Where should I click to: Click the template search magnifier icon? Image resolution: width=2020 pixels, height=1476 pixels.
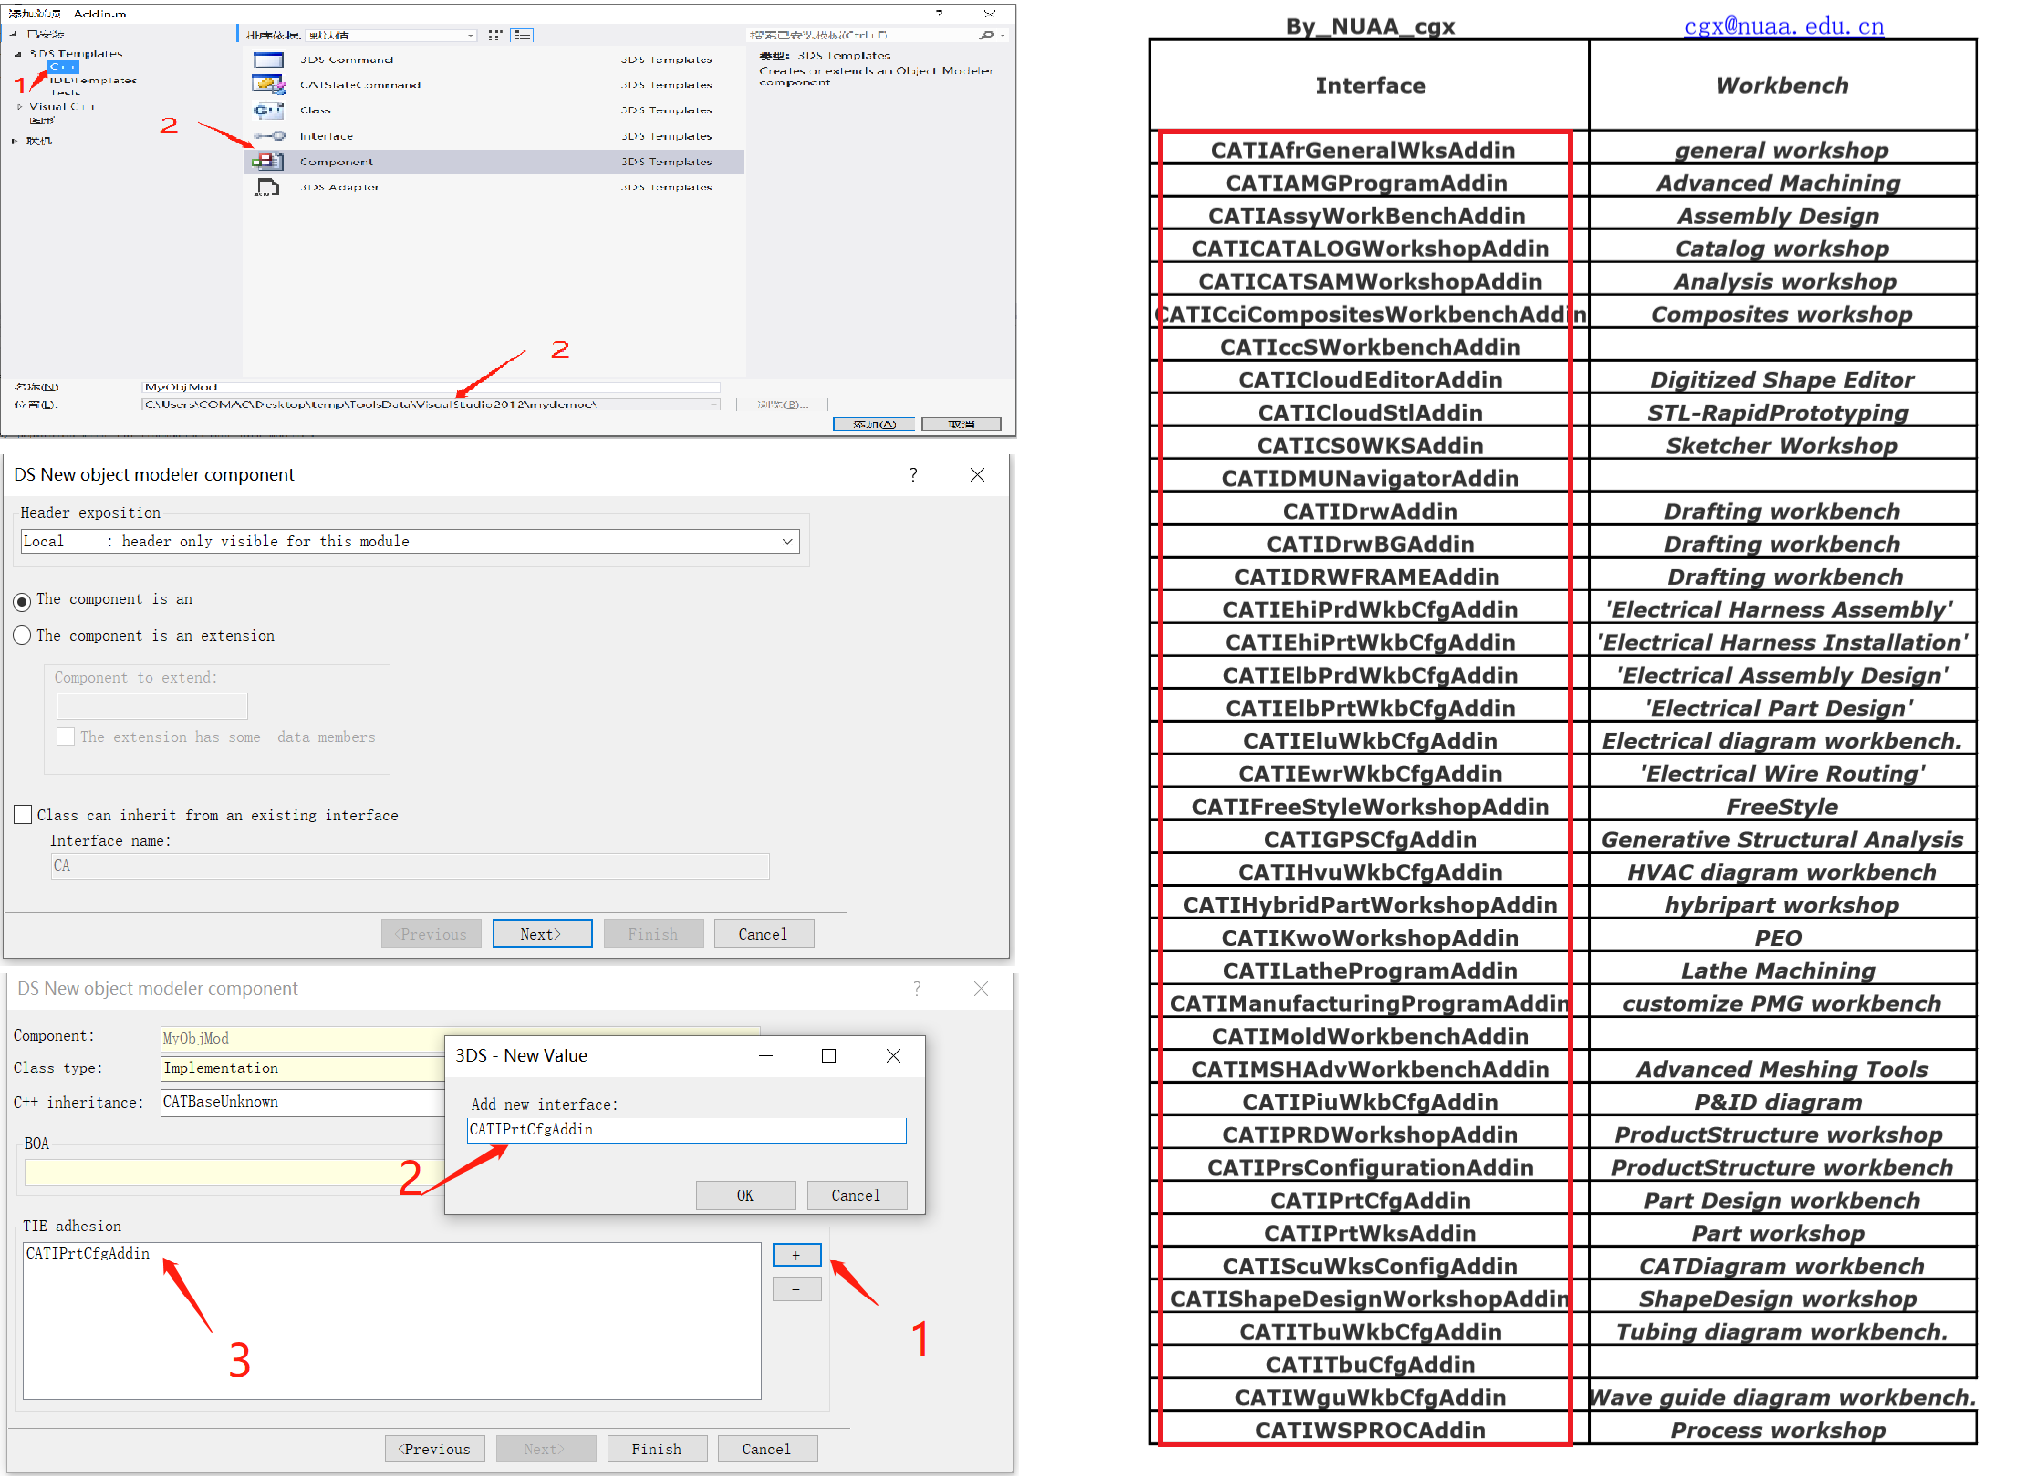(x=987, y=35)
